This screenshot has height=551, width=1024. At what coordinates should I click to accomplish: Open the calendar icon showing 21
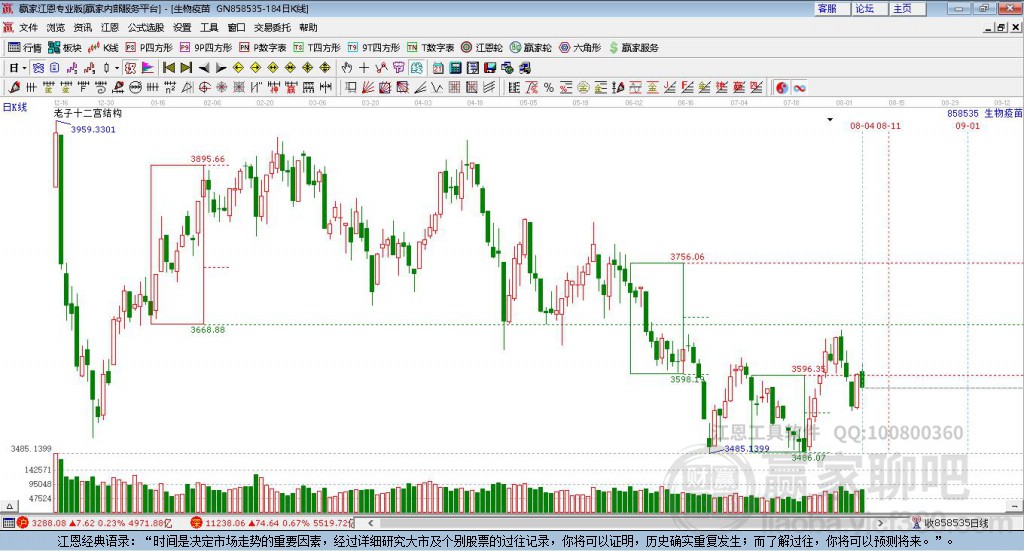pos(438,67)
